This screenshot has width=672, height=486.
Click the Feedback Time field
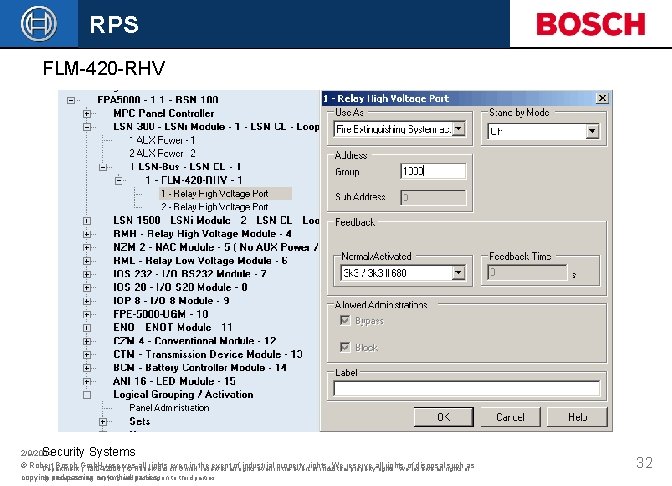(x=527, y=273)
